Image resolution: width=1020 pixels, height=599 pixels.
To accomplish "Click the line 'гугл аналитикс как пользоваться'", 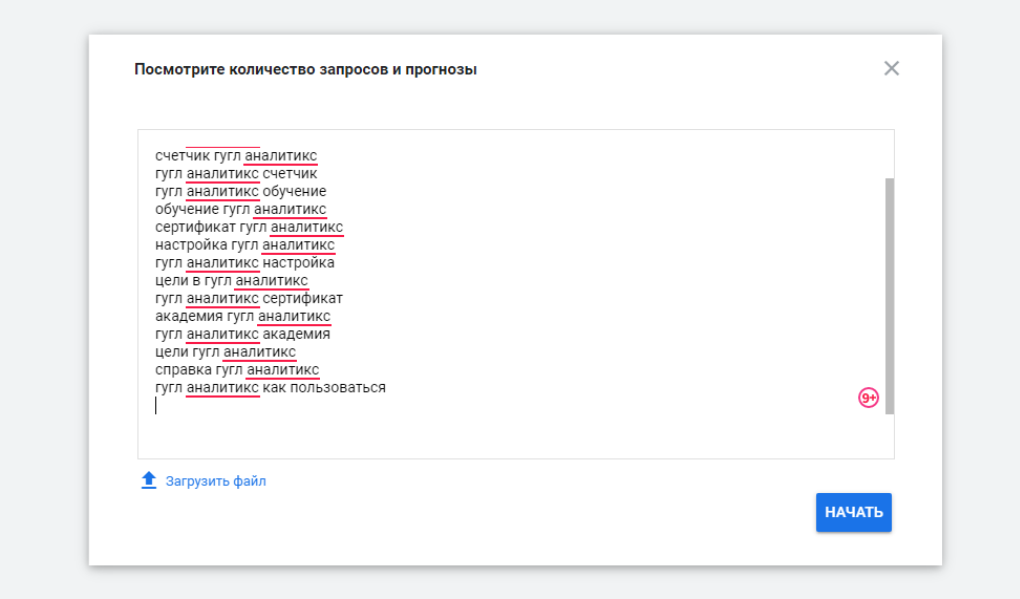I will pyautogui.click(x=271, y=388).
